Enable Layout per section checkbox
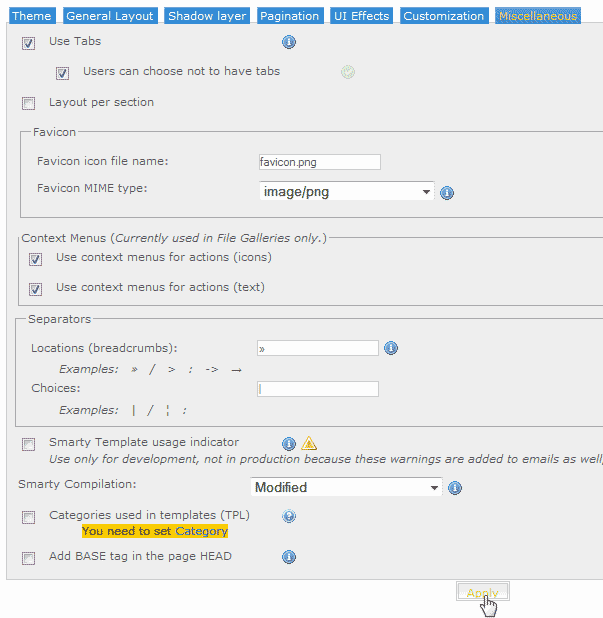Screen dimensions: 603x618 coord(29,103)
